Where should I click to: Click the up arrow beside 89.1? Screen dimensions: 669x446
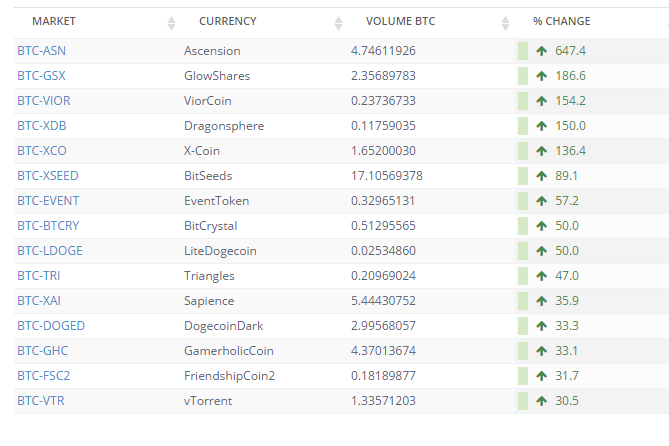(x=541, y=176)
